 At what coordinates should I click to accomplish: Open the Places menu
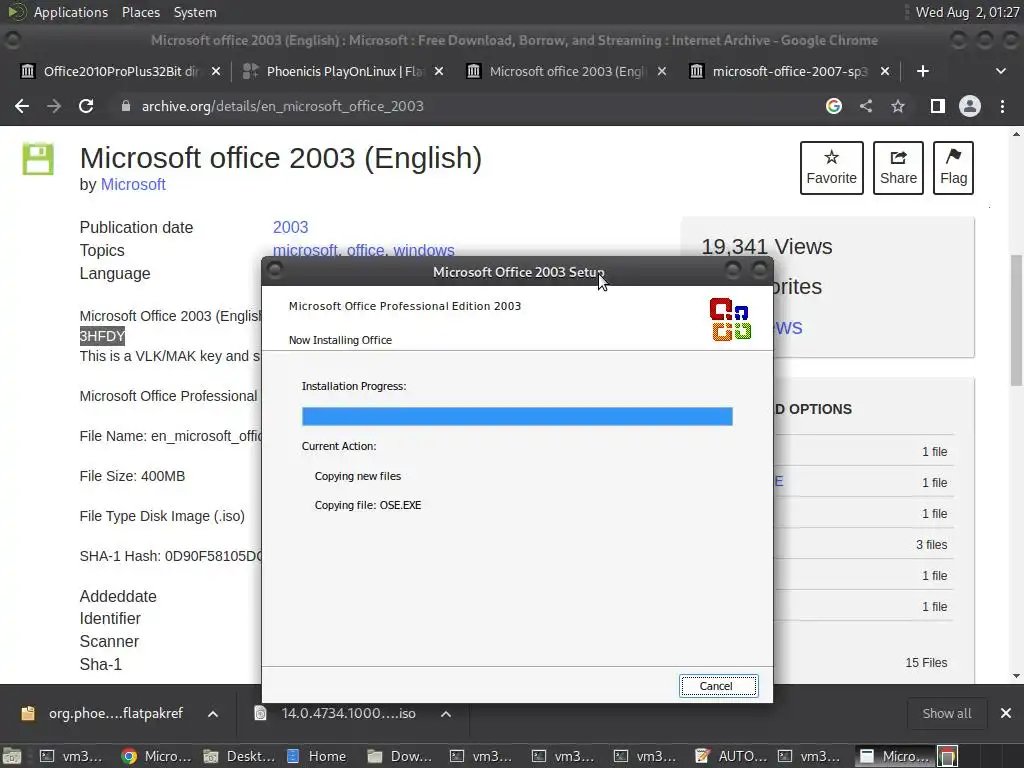[x=140, y=12]
